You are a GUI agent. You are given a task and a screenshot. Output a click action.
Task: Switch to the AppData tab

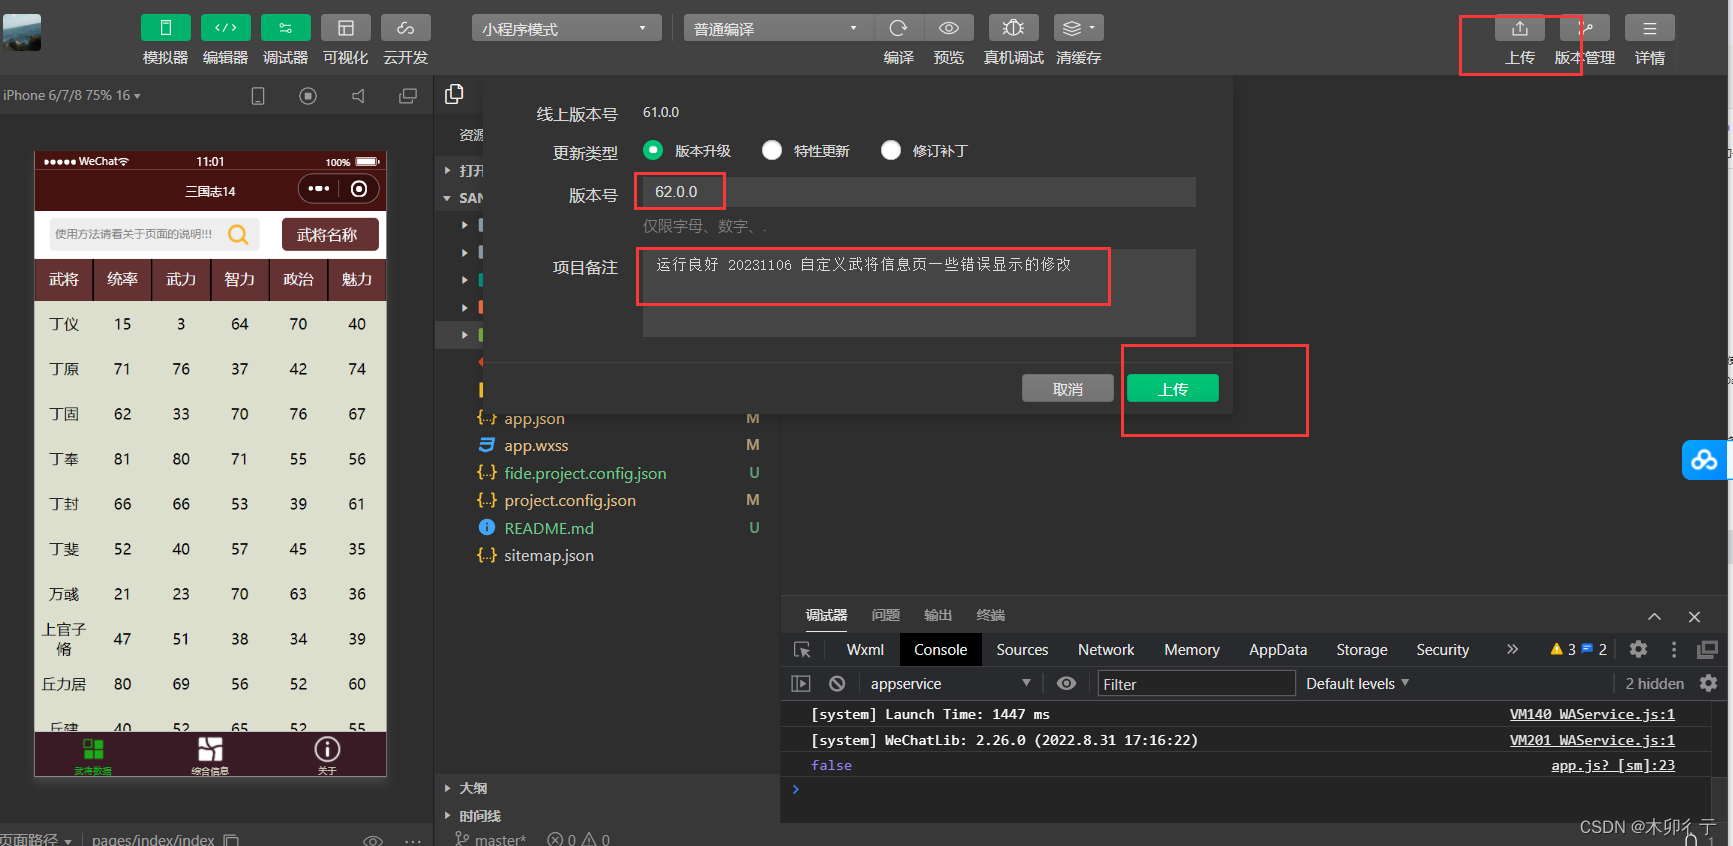tap(1278, 650)
